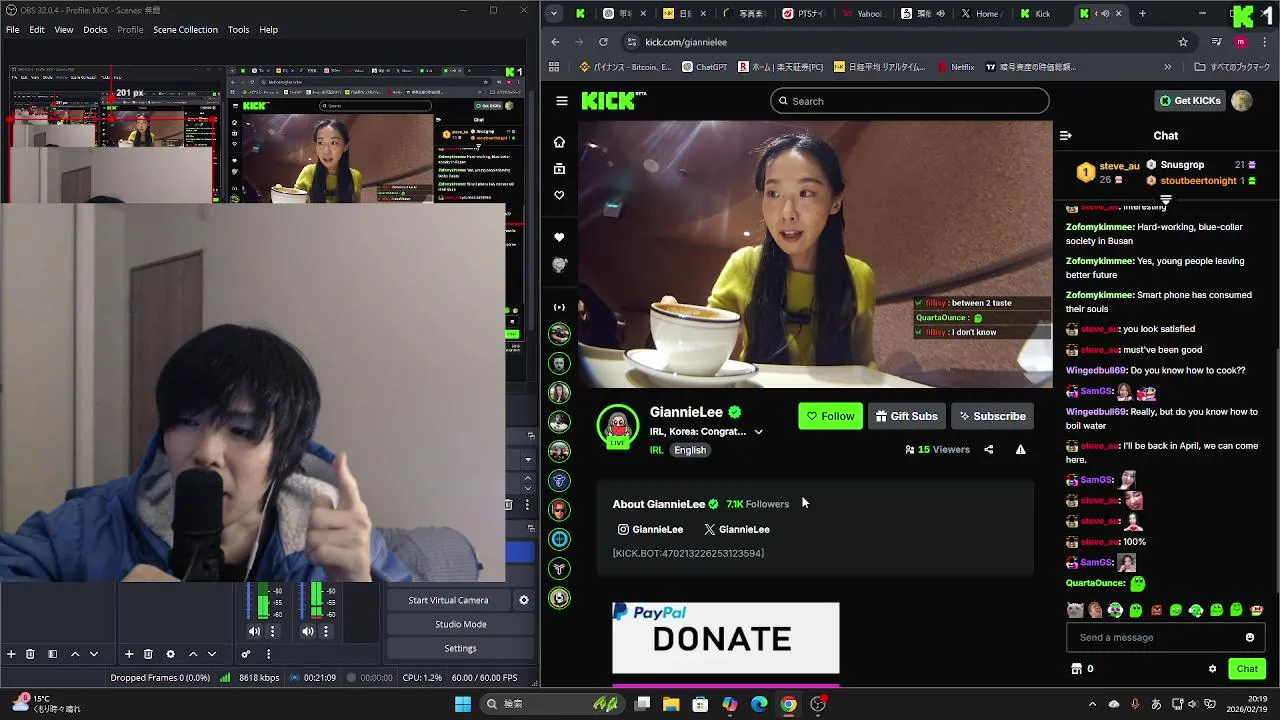
Task: Move scene down in OBS list
Action: pyautogui.click(x=94, y=654)
